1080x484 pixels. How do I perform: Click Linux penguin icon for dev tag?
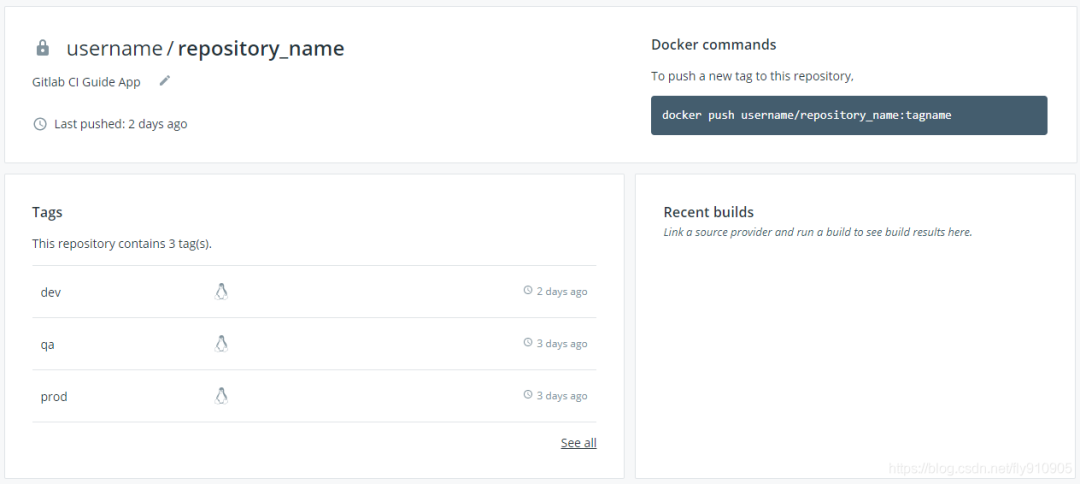pyautogui.click(x=222, y=291)
